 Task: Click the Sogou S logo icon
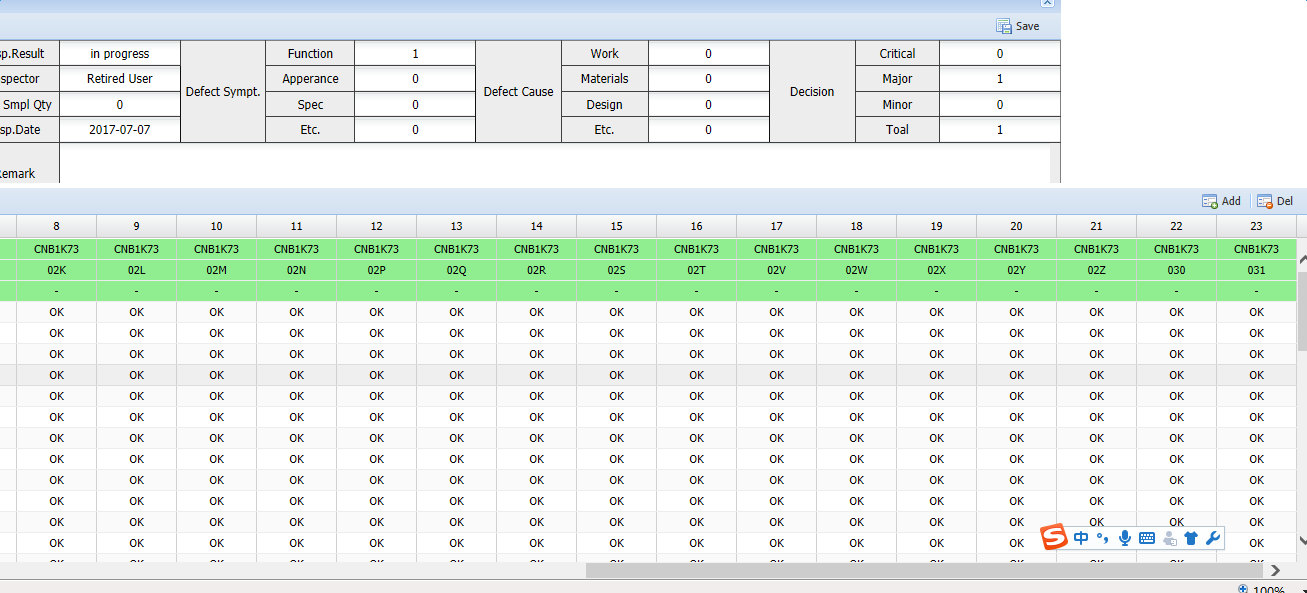click(1054, 538)
